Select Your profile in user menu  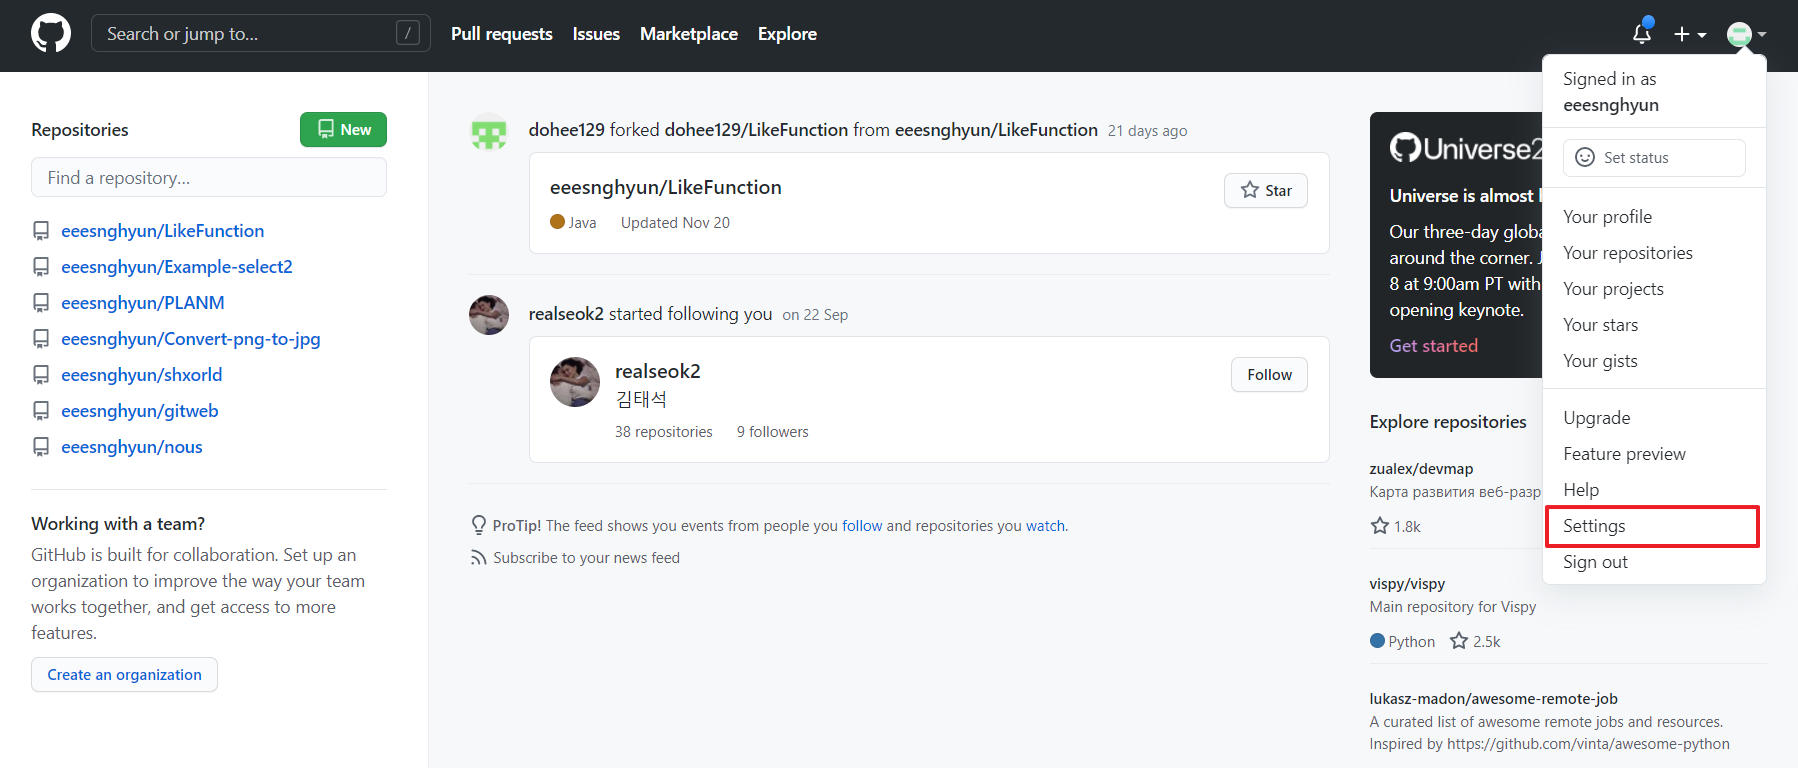coord(1654,217)
